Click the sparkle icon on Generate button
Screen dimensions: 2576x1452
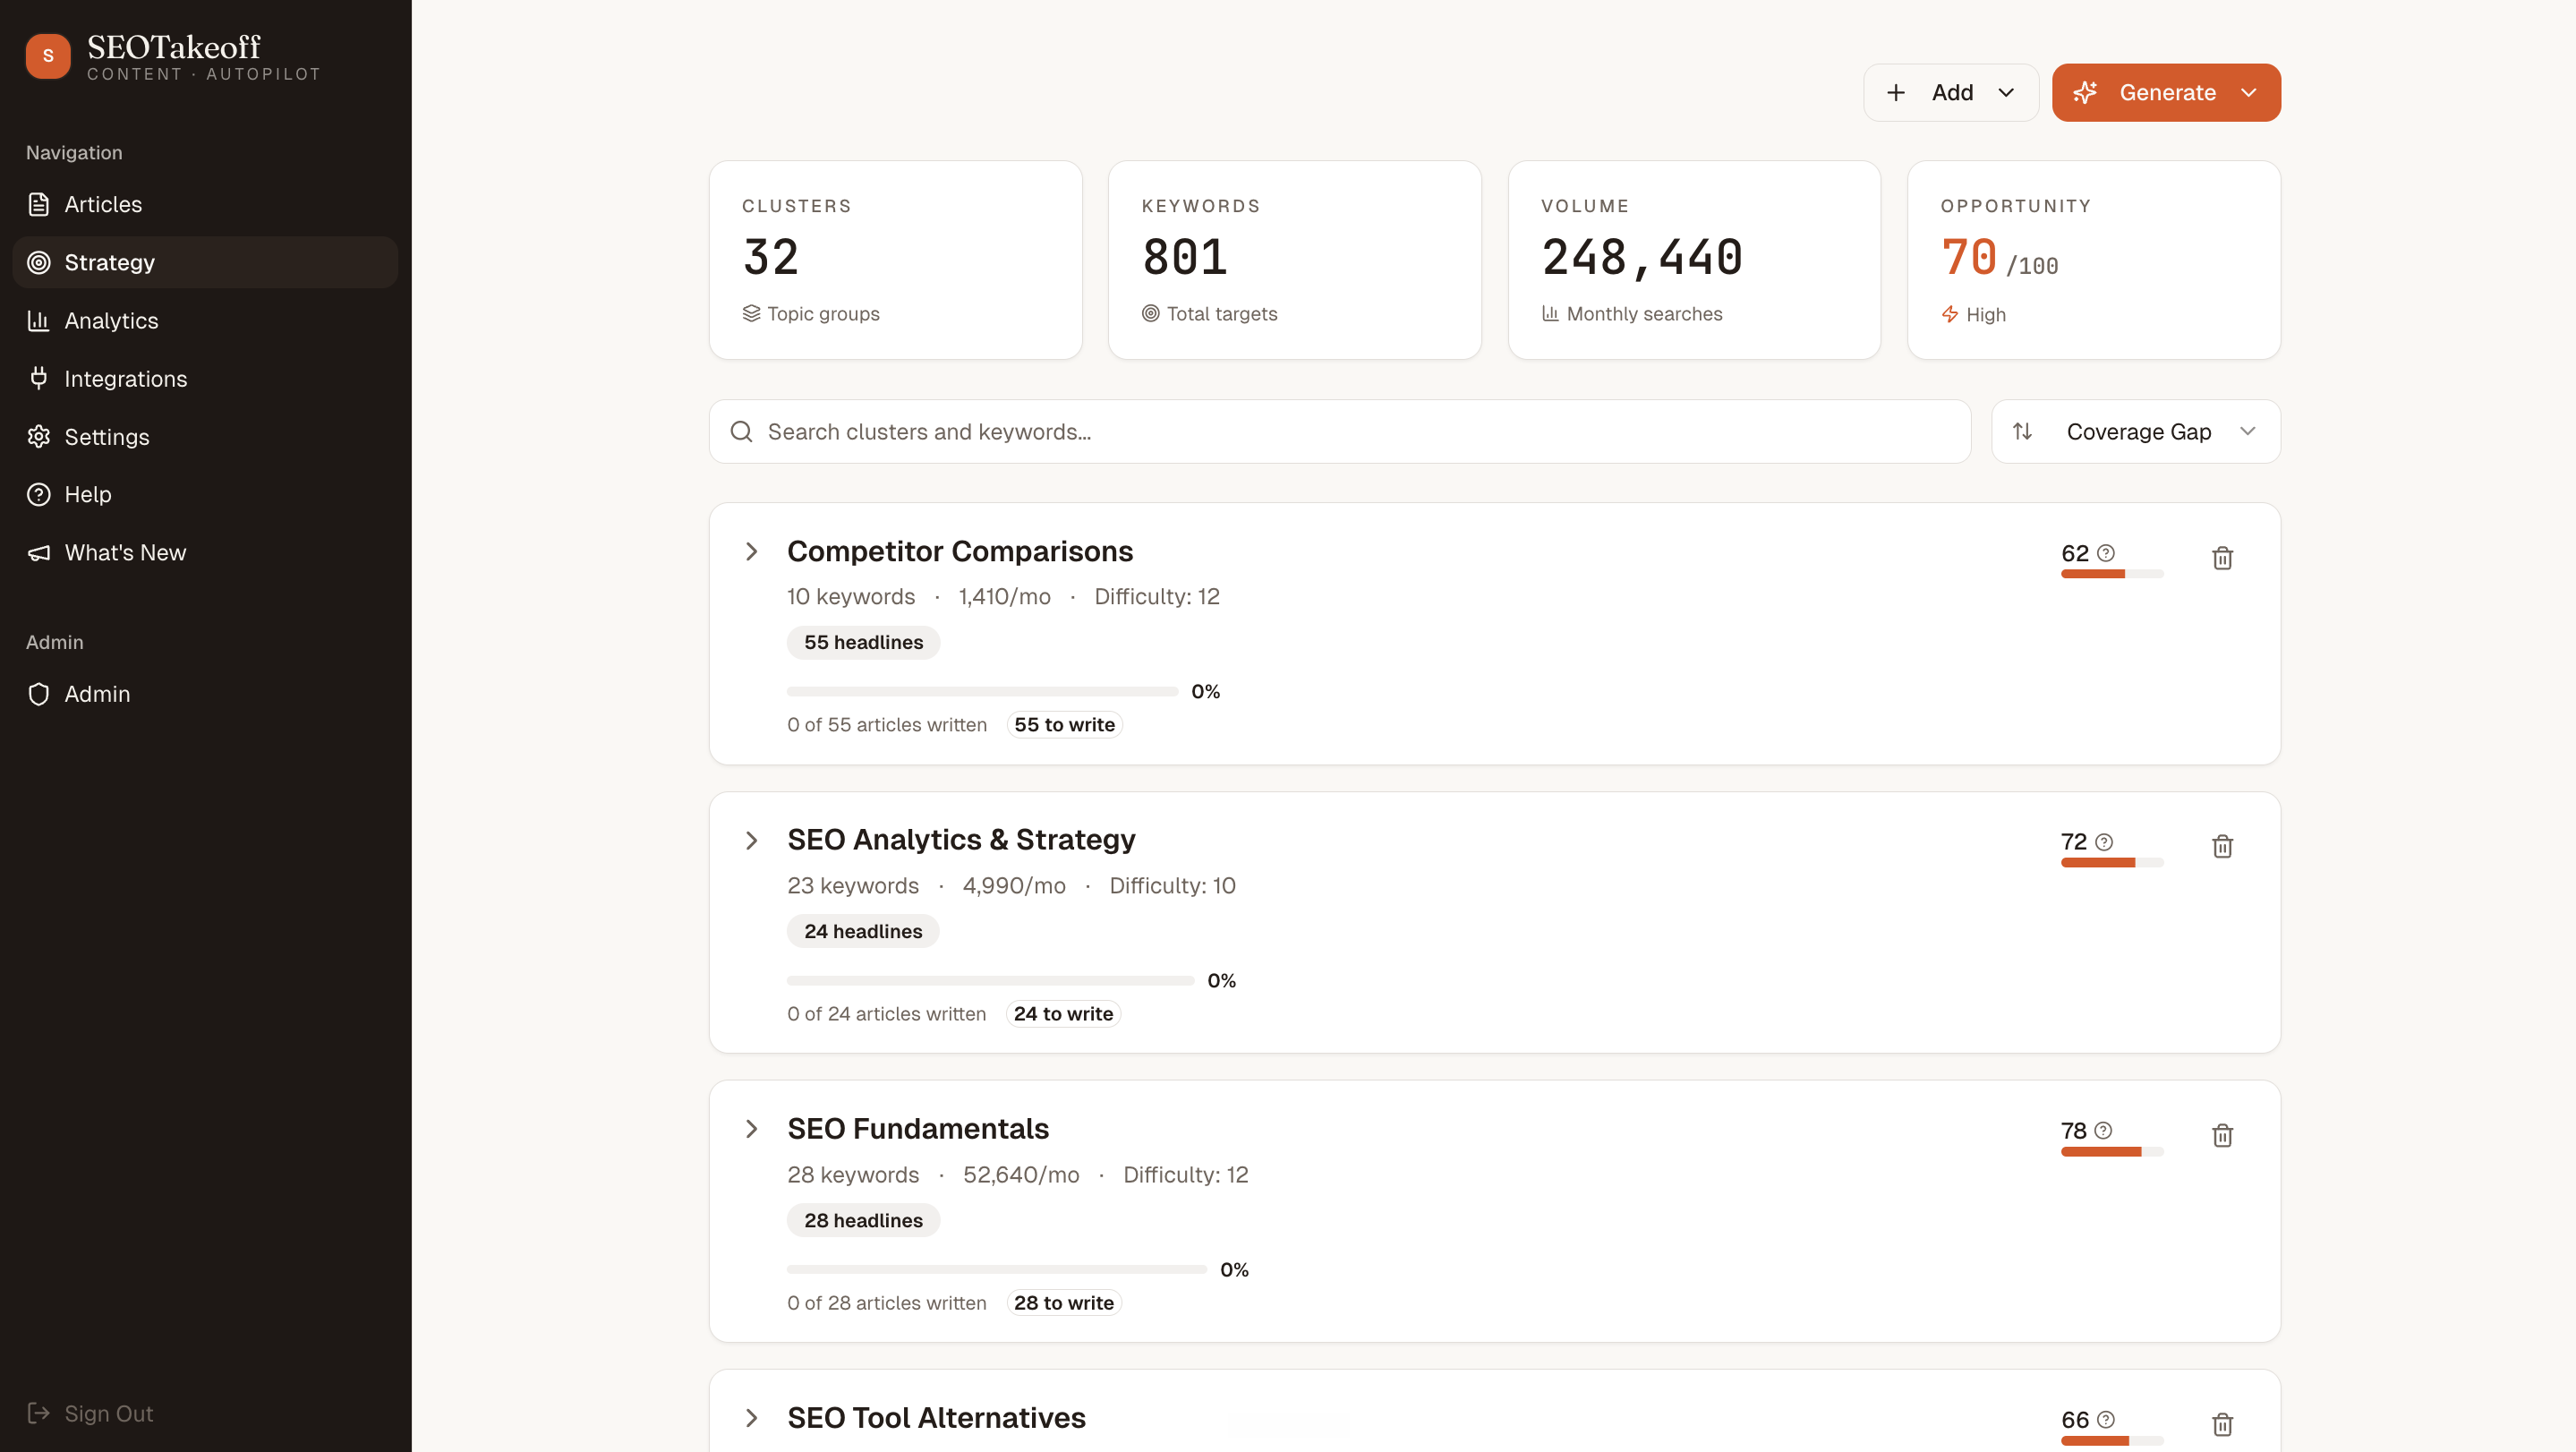(2085, 92)
